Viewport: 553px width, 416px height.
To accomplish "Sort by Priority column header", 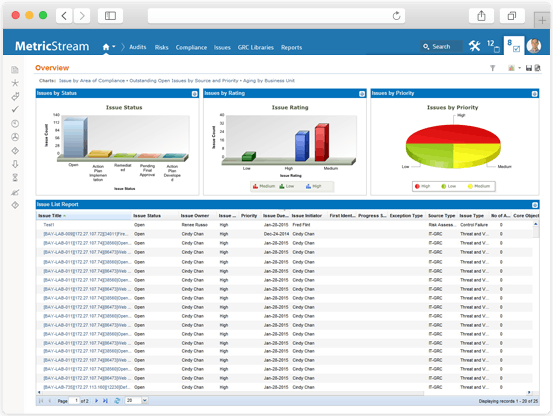I will tap(249, 216).
